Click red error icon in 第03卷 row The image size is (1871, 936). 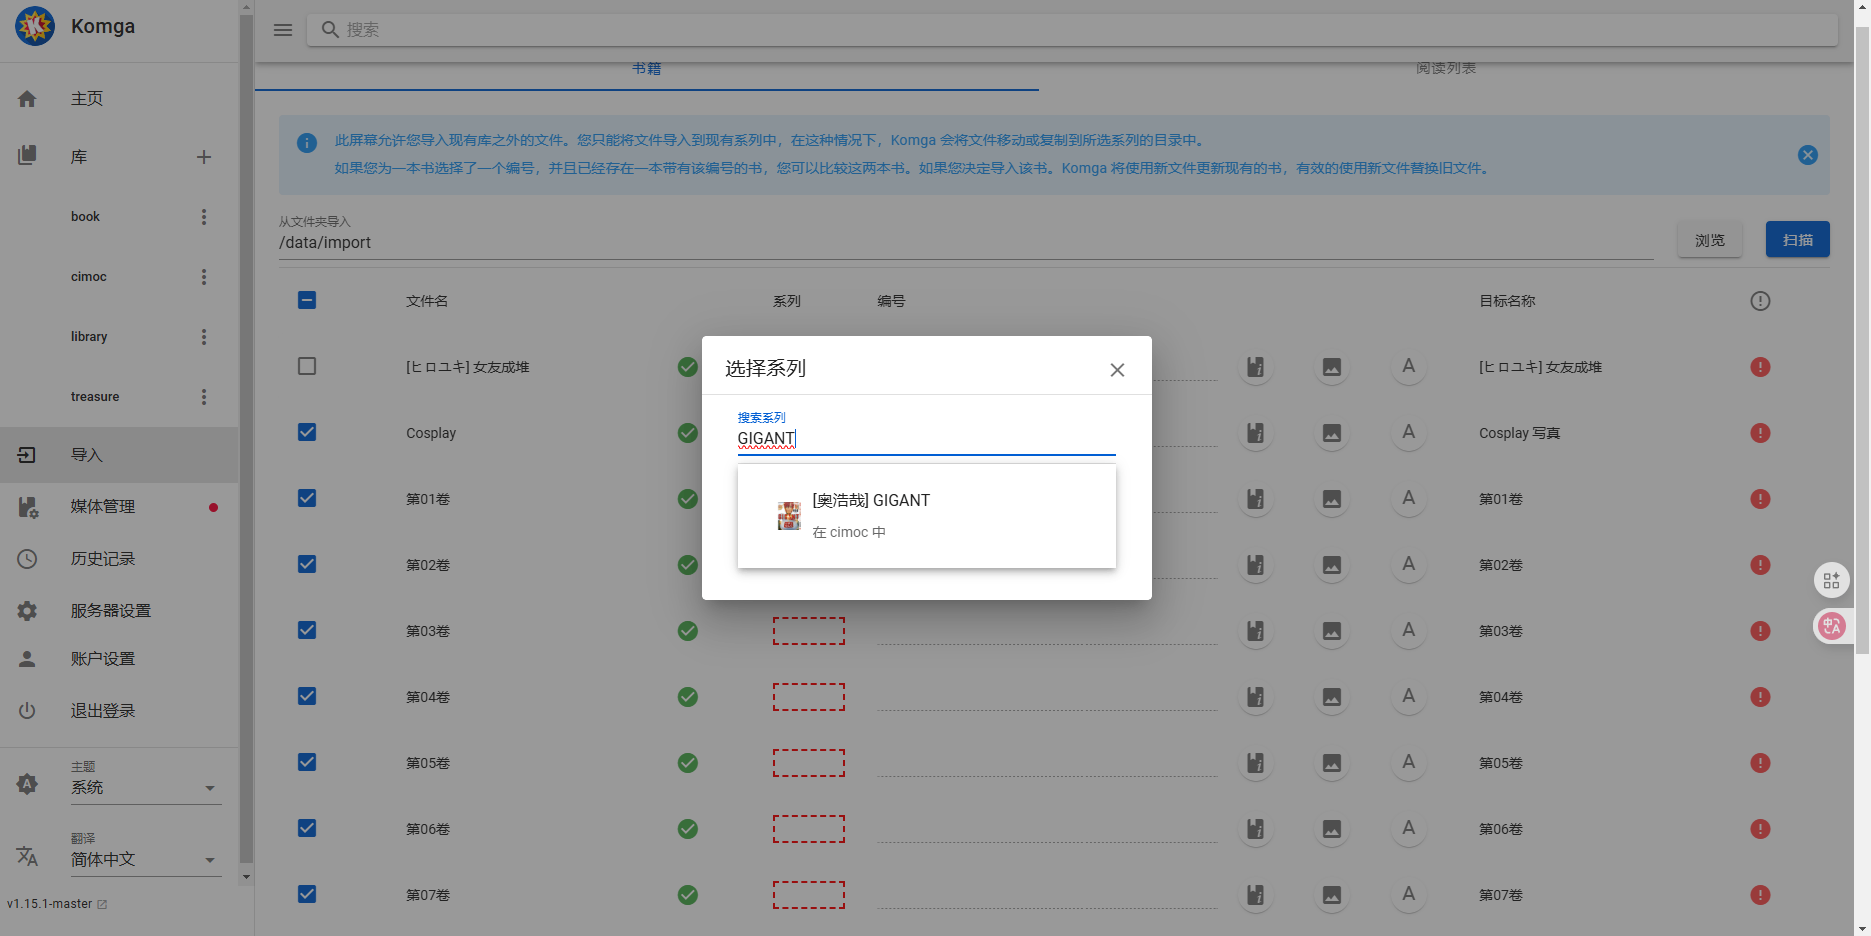(1760, 631)
